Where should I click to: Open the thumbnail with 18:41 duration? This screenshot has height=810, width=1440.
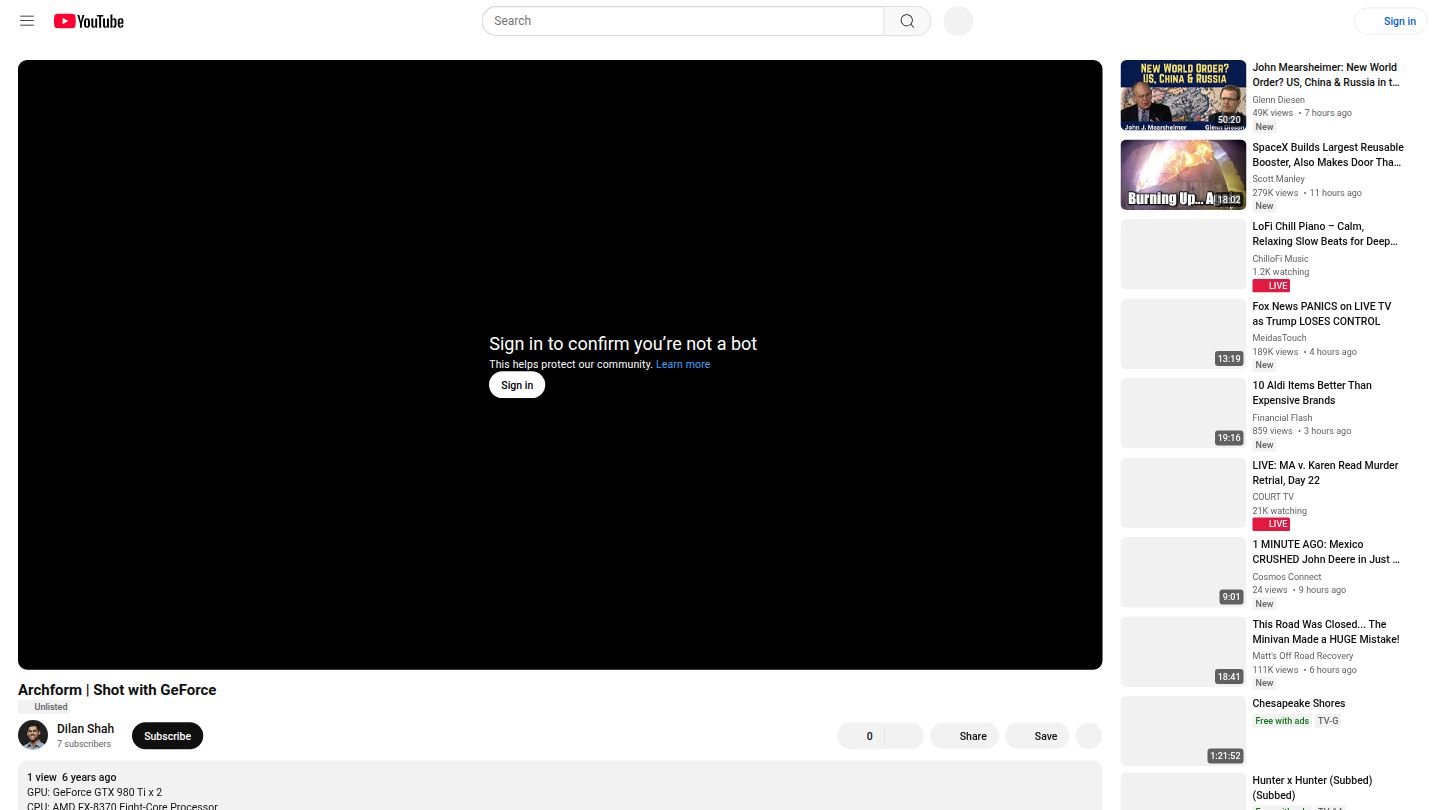point(1183,652)
